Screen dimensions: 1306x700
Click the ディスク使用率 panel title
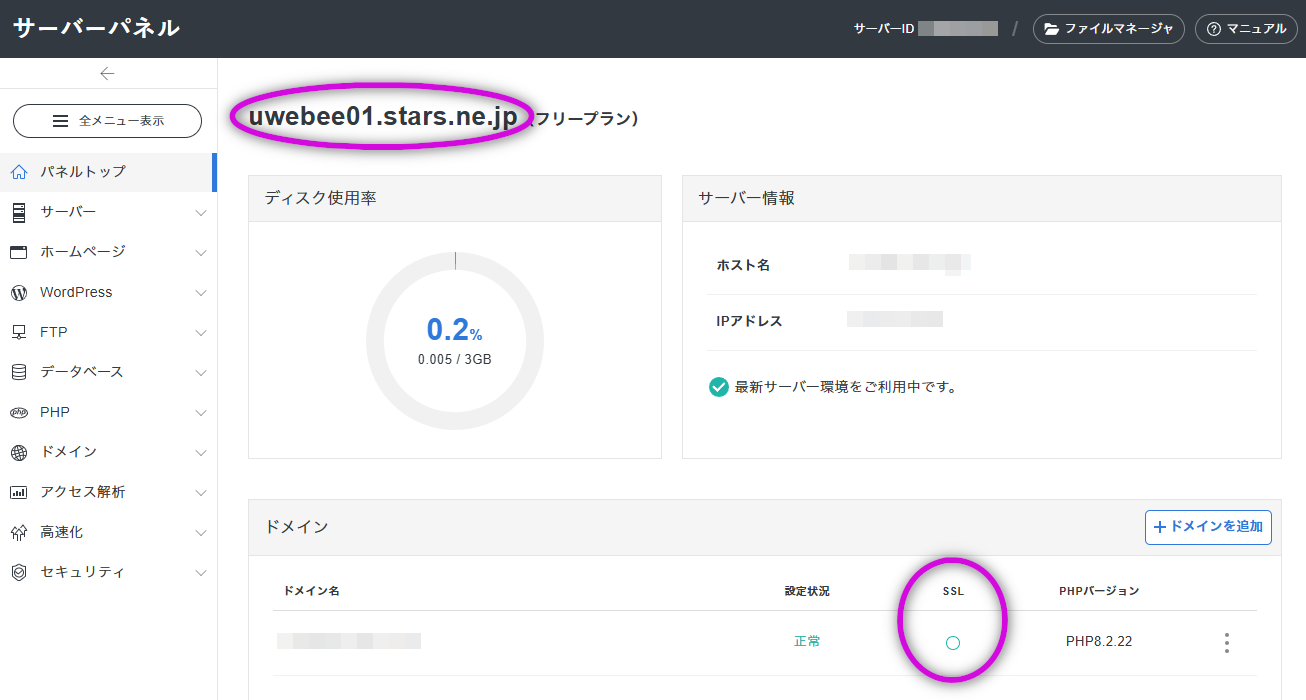click(320, 198)
